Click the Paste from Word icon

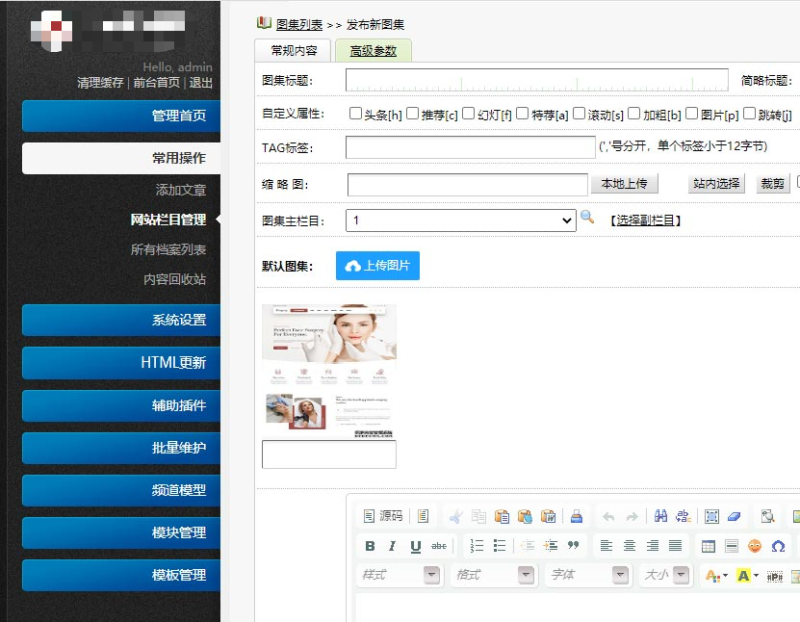click(547, 516)
